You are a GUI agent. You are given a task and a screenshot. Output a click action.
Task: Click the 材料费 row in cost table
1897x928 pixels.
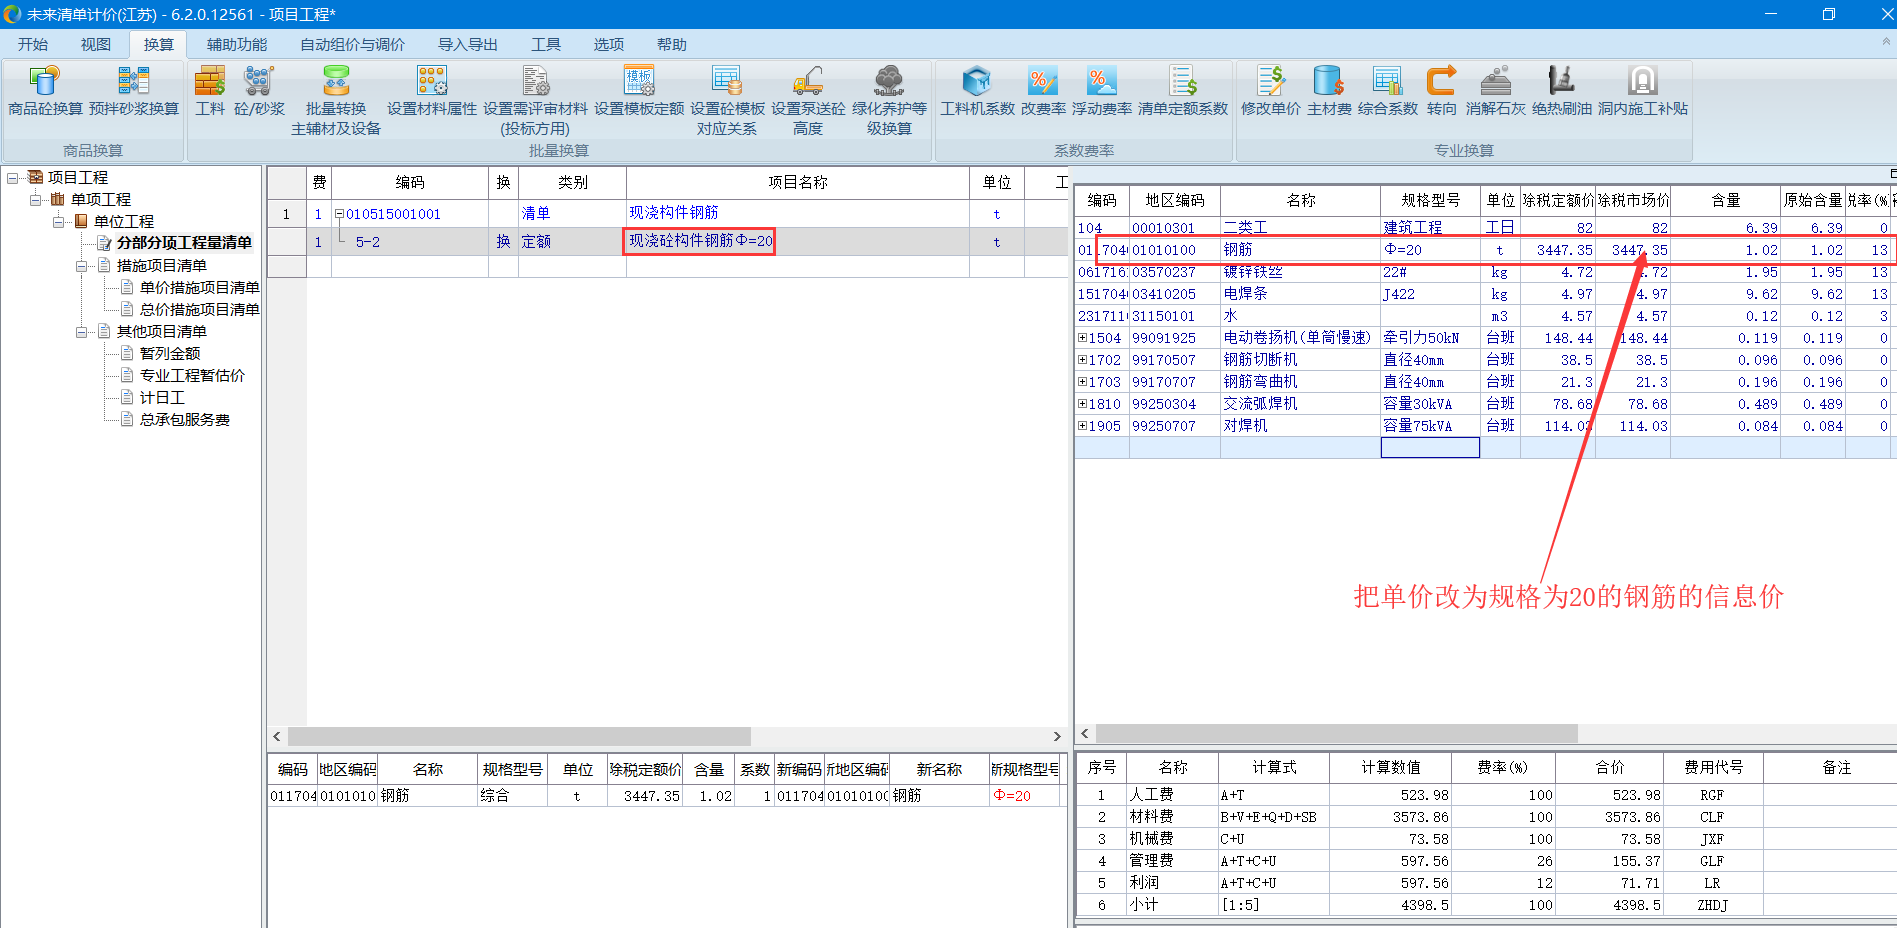click(1486, 817)
